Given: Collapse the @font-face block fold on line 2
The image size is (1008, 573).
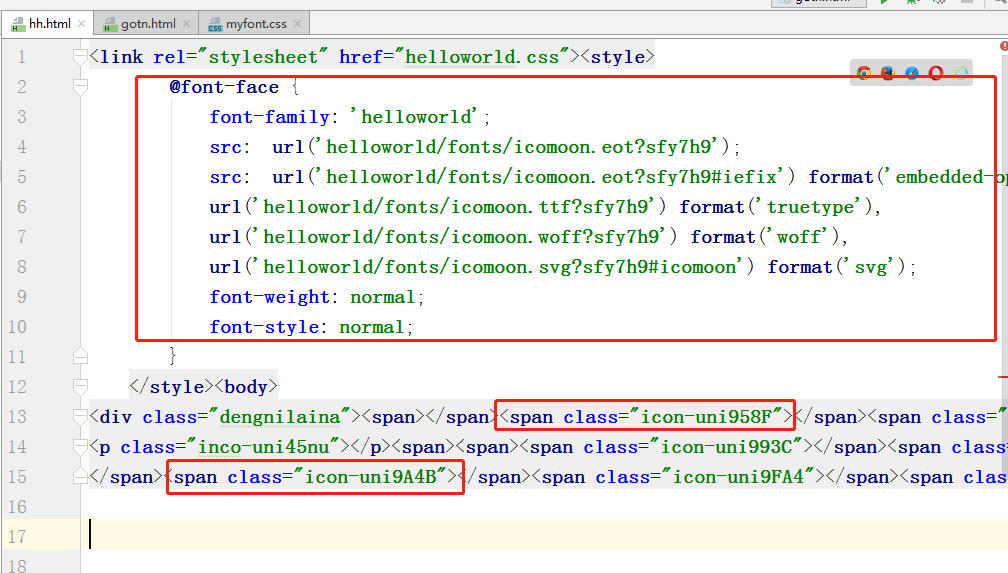Looking at the screenshot, I should click(x=80, y=87).
